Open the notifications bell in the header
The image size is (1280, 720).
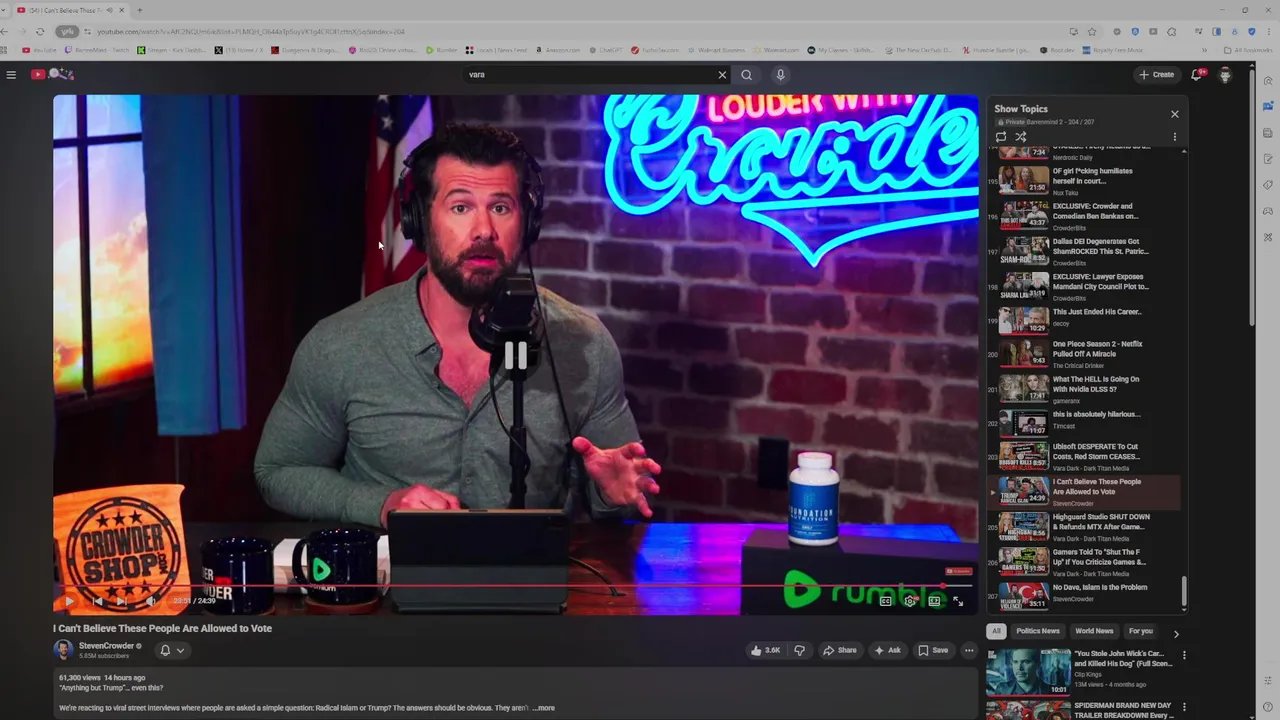pos(1196,74)
